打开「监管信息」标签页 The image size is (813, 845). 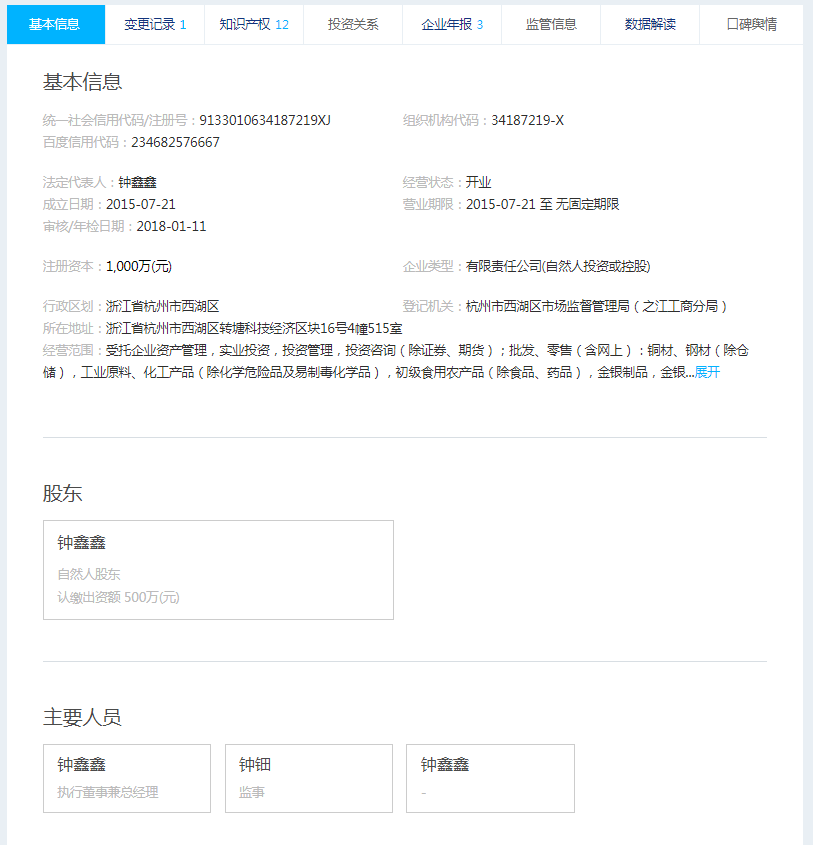tap(549, 24)
